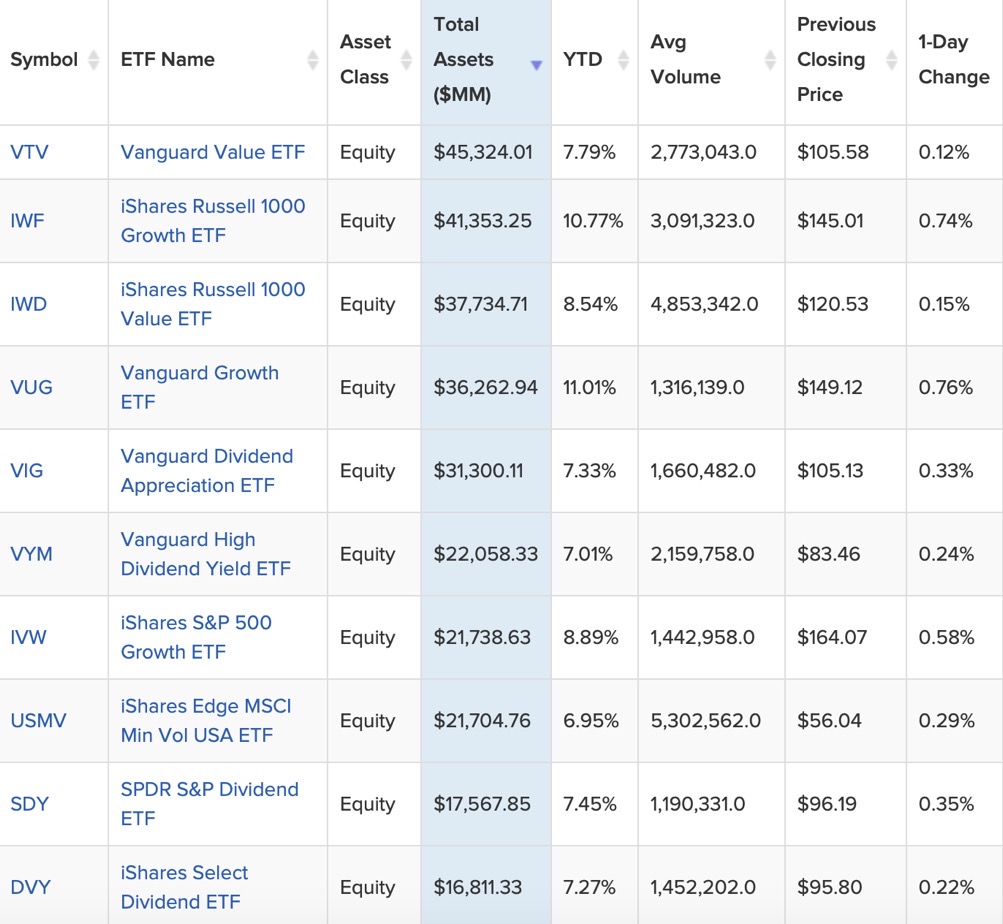Select total assets value $21,738.63
Image resolution: width=1003 pixels, height=924 pixels.
point(482,637)
